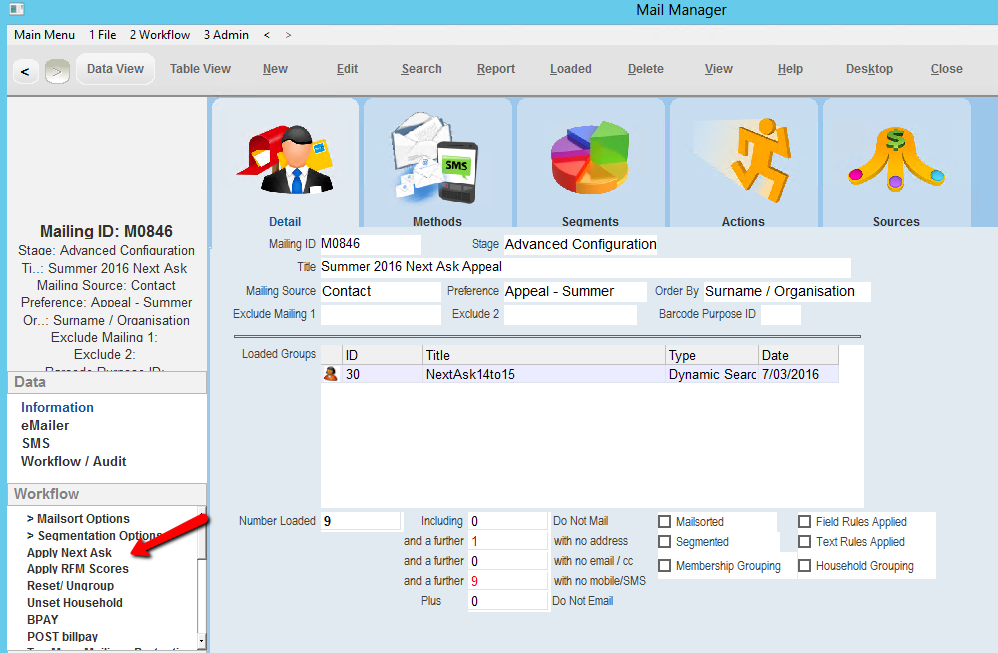Click the Number Loaded field

pyautogui.click(x=361, y=521)
